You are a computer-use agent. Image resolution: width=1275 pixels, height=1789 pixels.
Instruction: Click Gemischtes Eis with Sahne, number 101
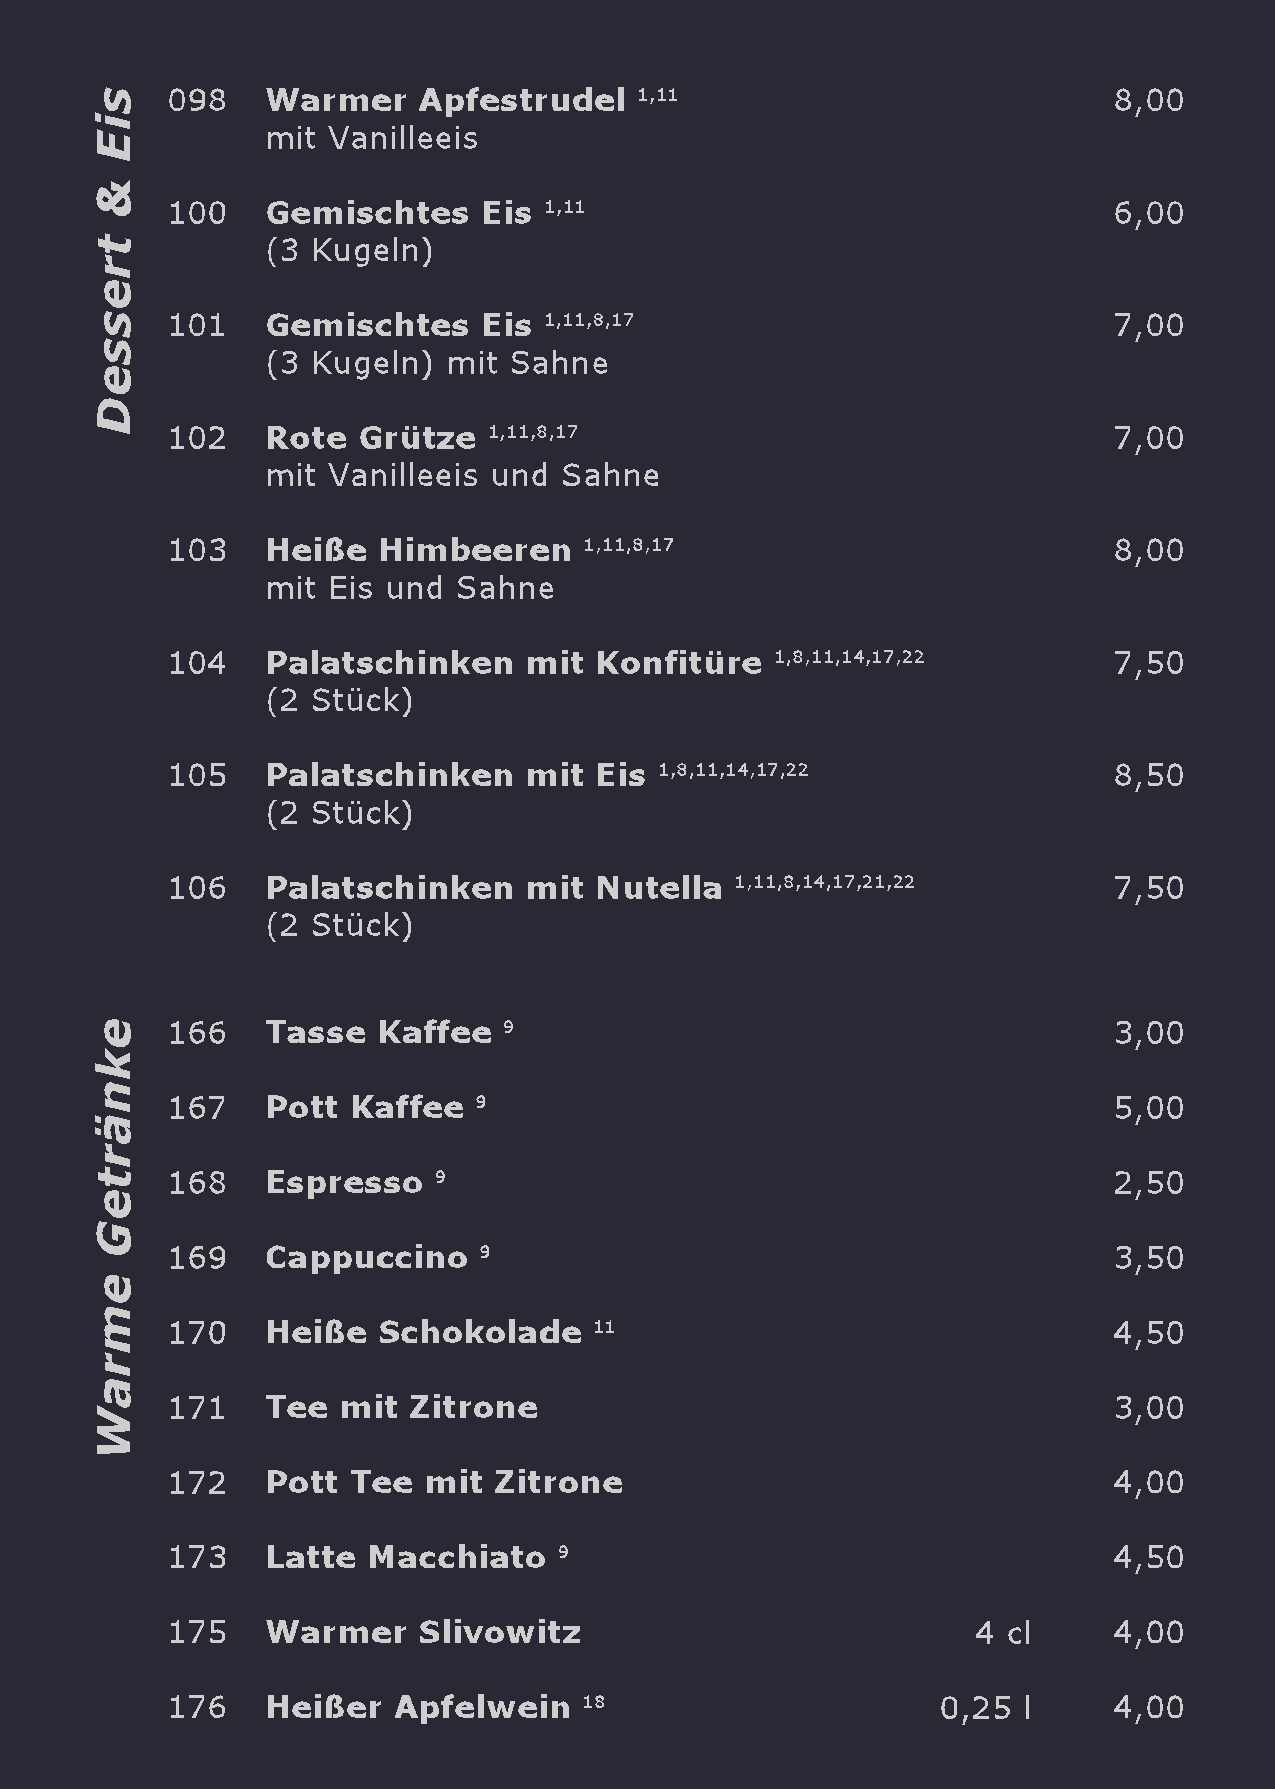[x=398, y=326]
